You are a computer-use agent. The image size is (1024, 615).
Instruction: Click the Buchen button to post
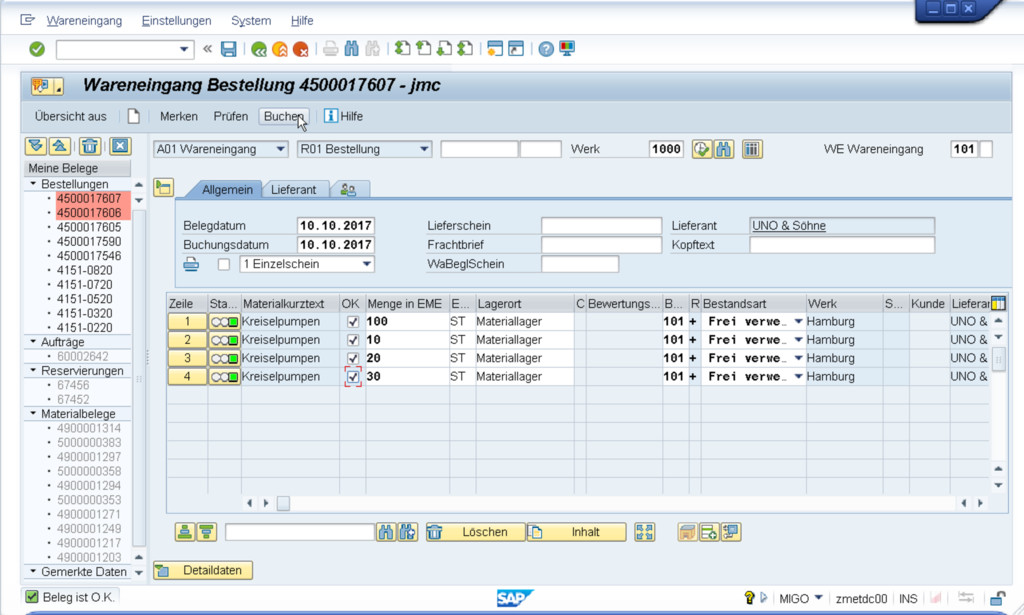click(x=283, y=116)
